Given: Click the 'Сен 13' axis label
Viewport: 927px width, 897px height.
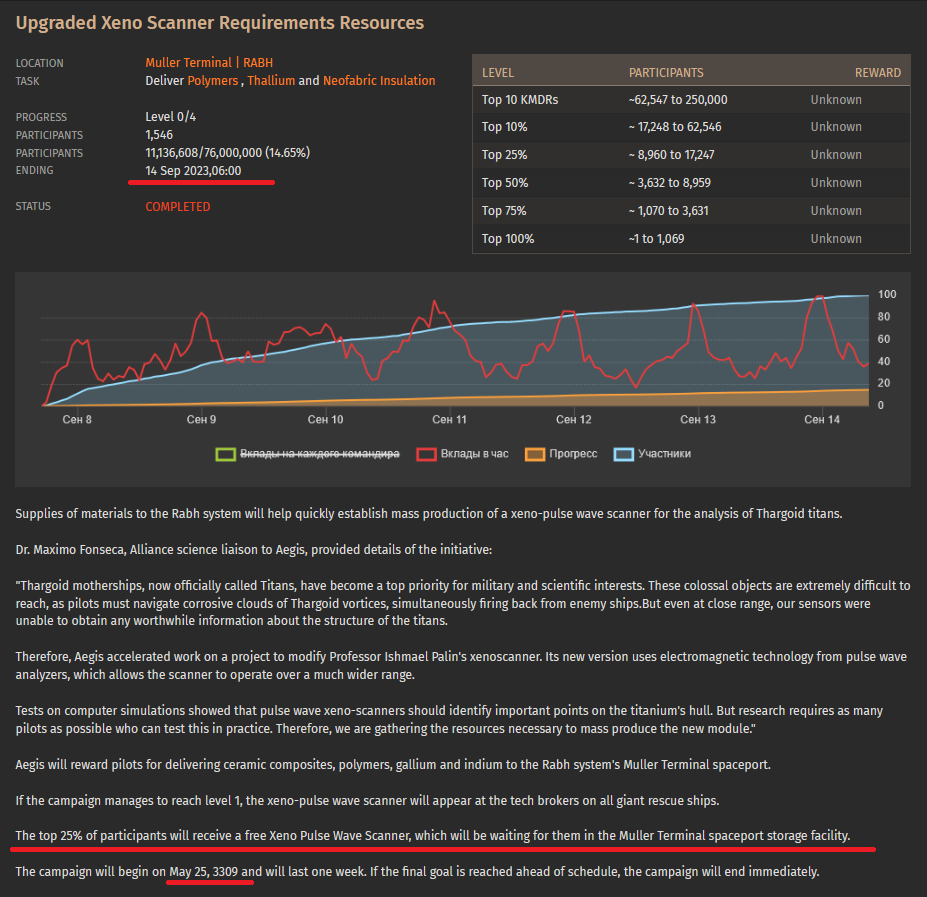Looking at the screenshot, I should pyautogui.click(x=698, y=419).
